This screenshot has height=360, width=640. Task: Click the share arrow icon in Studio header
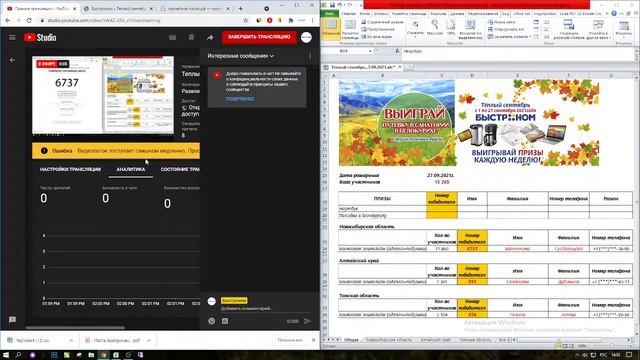tap(210, 37)
